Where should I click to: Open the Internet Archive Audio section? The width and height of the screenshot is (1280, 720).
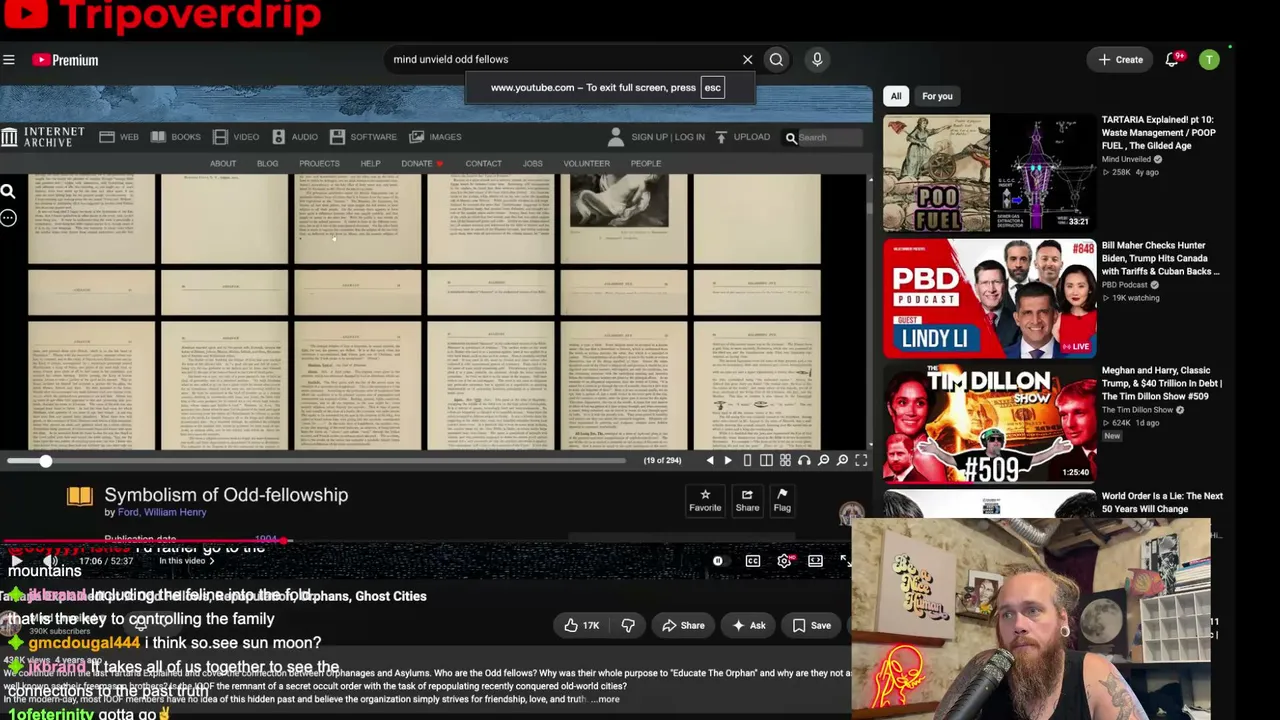295,137
